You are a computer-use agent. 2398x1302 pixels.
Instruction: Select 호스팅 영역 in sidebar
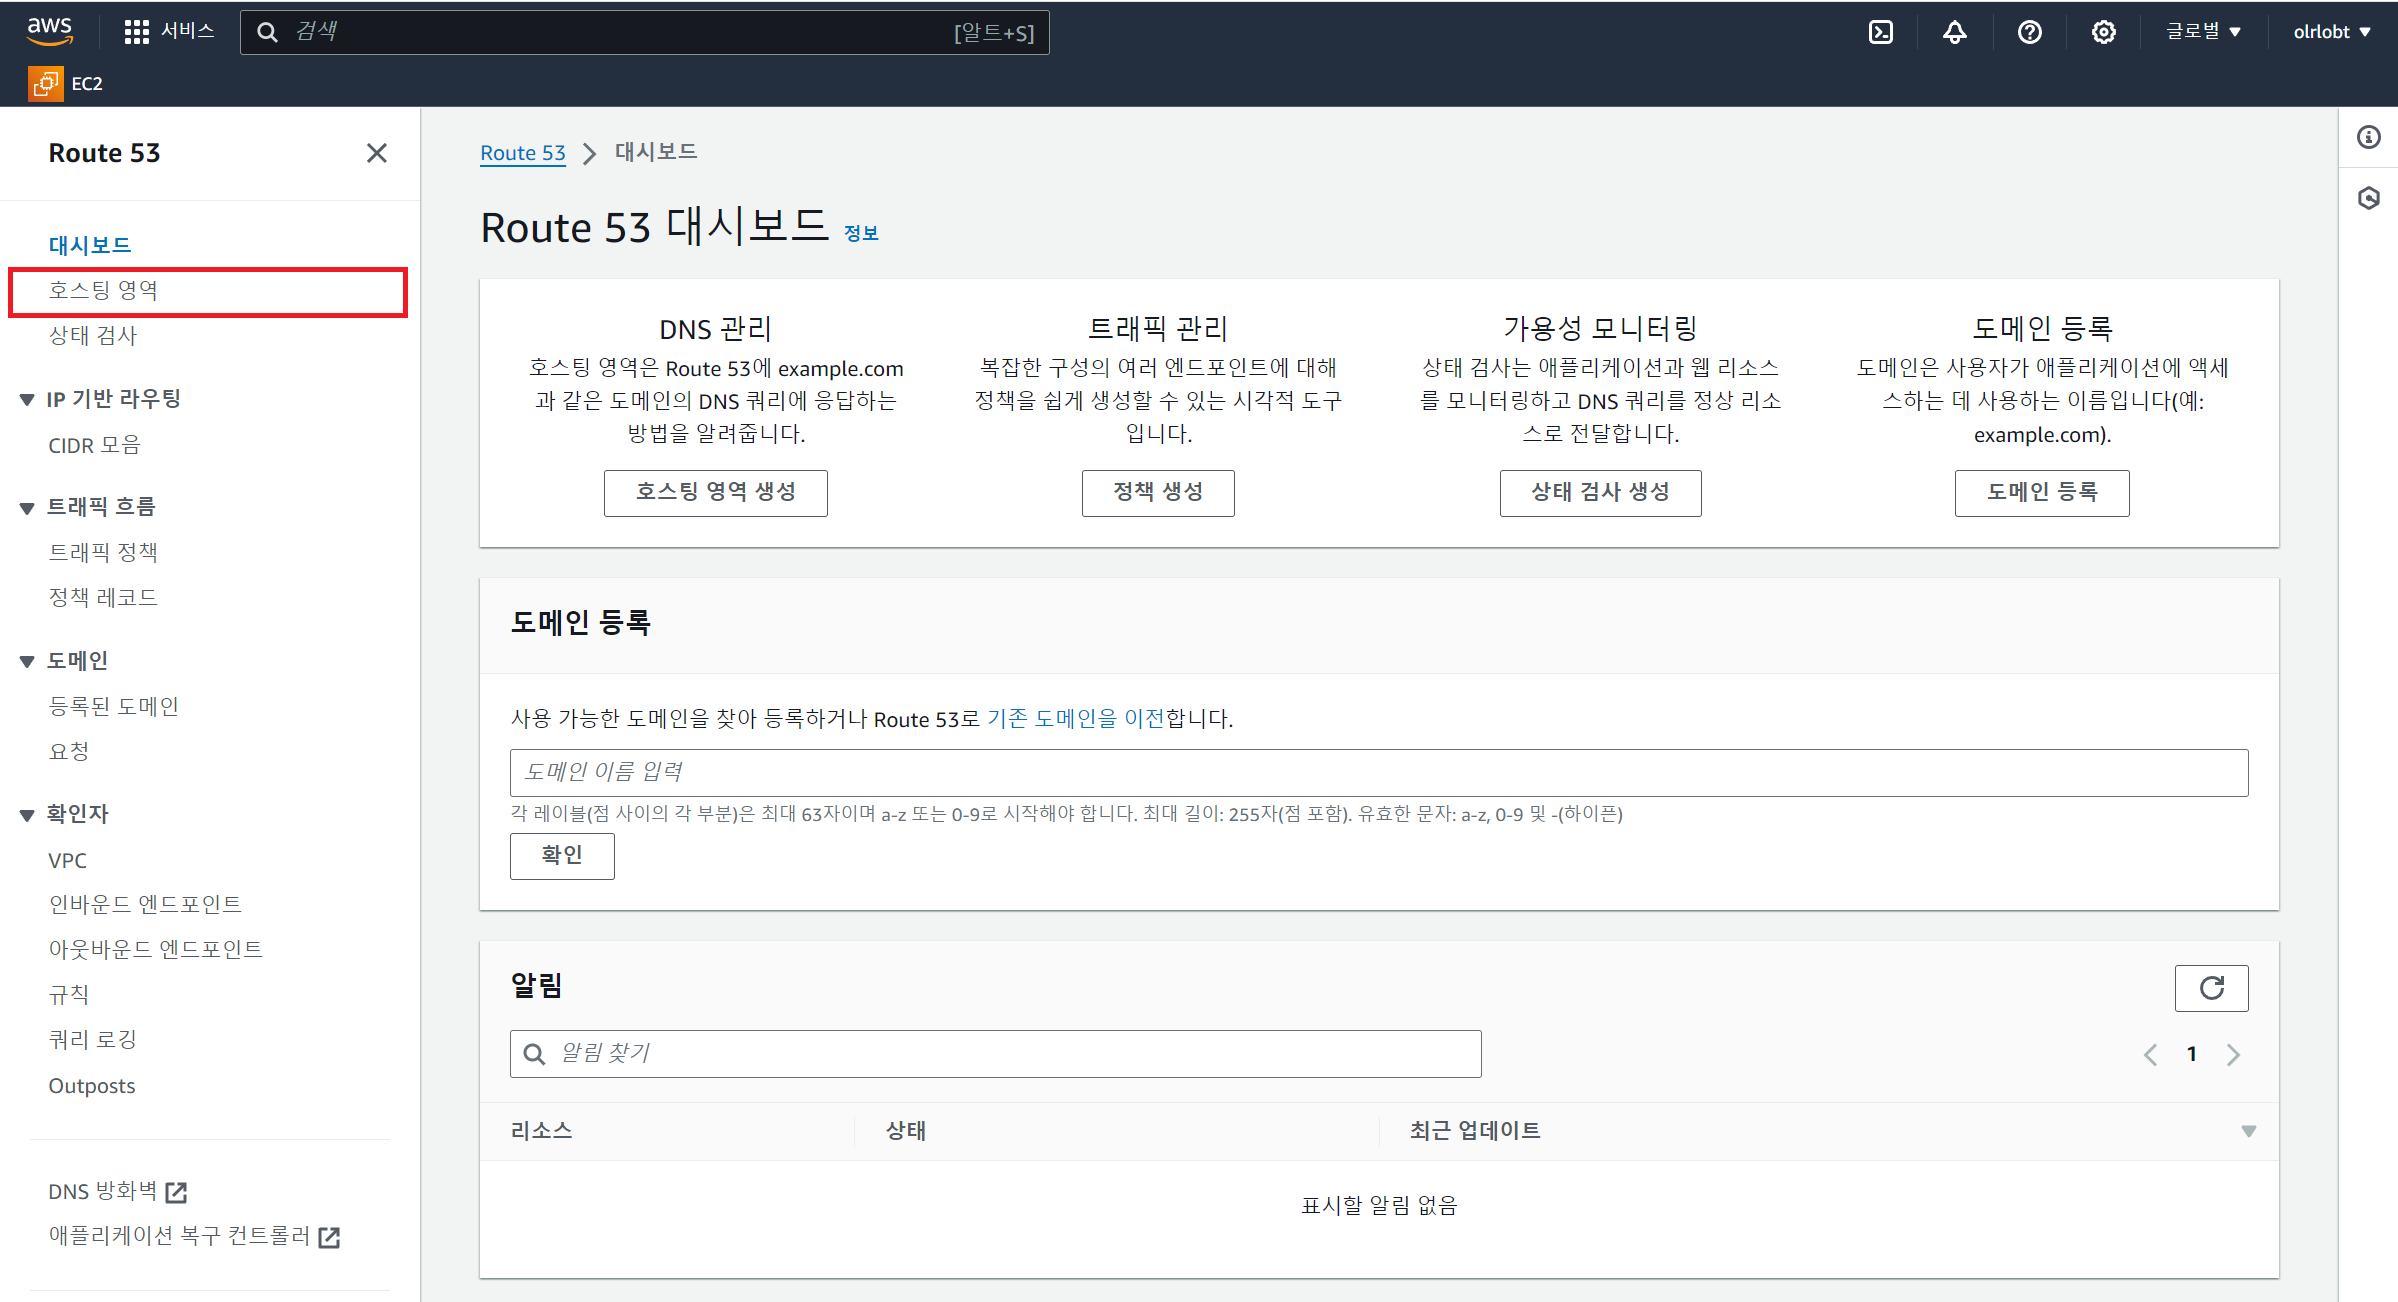tap(103, 290)
